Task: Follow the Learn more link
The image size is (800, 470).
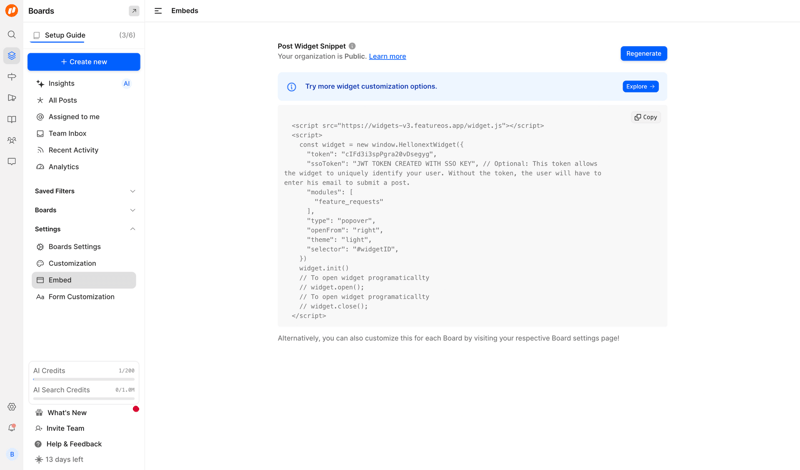Action: pyautogui.click(x=387, y=57)
